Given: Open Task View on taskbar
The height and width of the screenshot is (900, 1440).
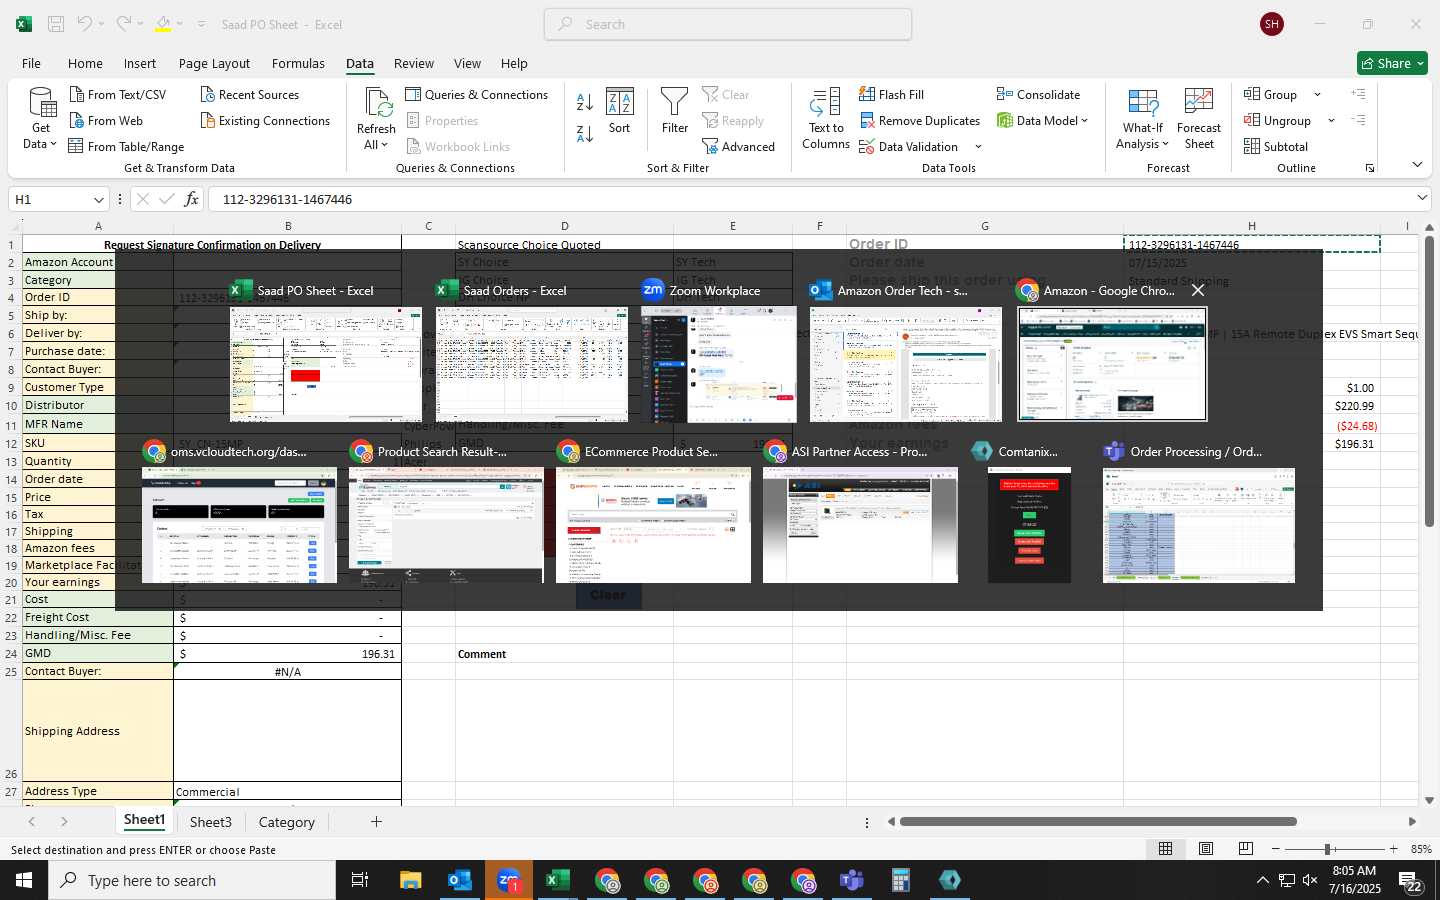Looking at the screenshot, I should coord(359,880).
